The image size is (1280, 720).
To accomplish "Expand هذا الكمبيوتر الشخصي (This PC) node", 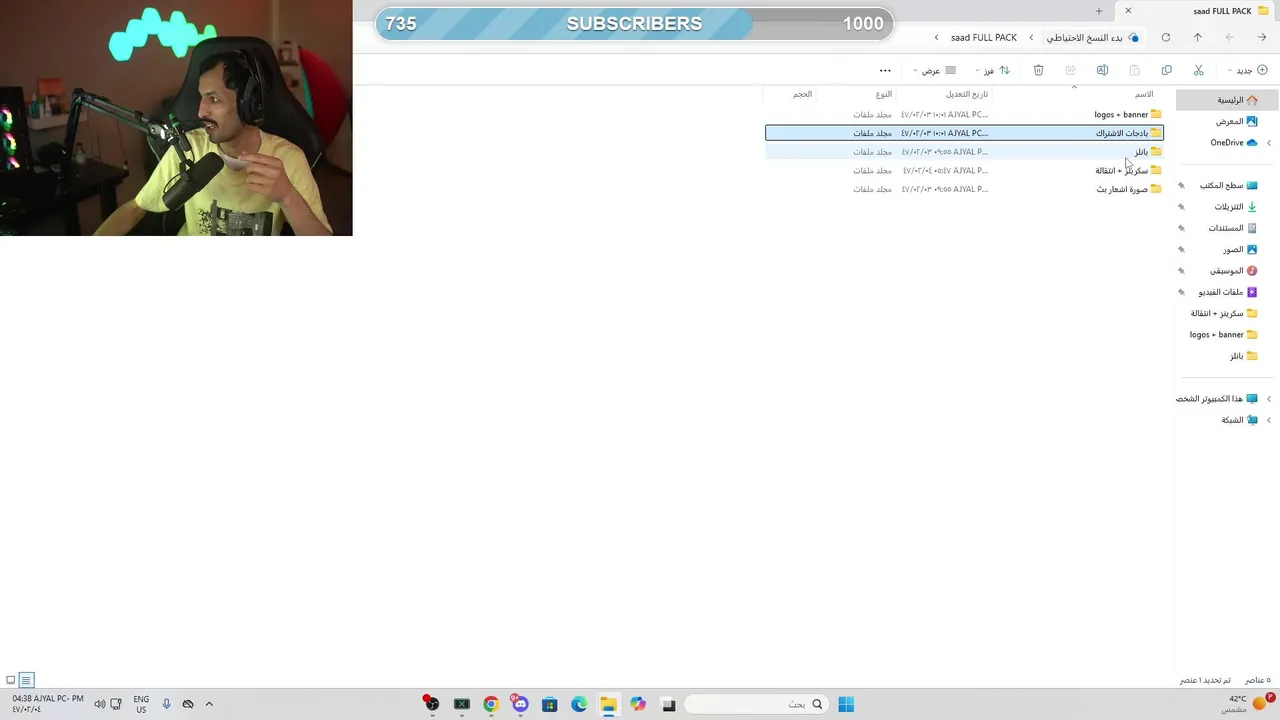I will (x=1269, y=399).
